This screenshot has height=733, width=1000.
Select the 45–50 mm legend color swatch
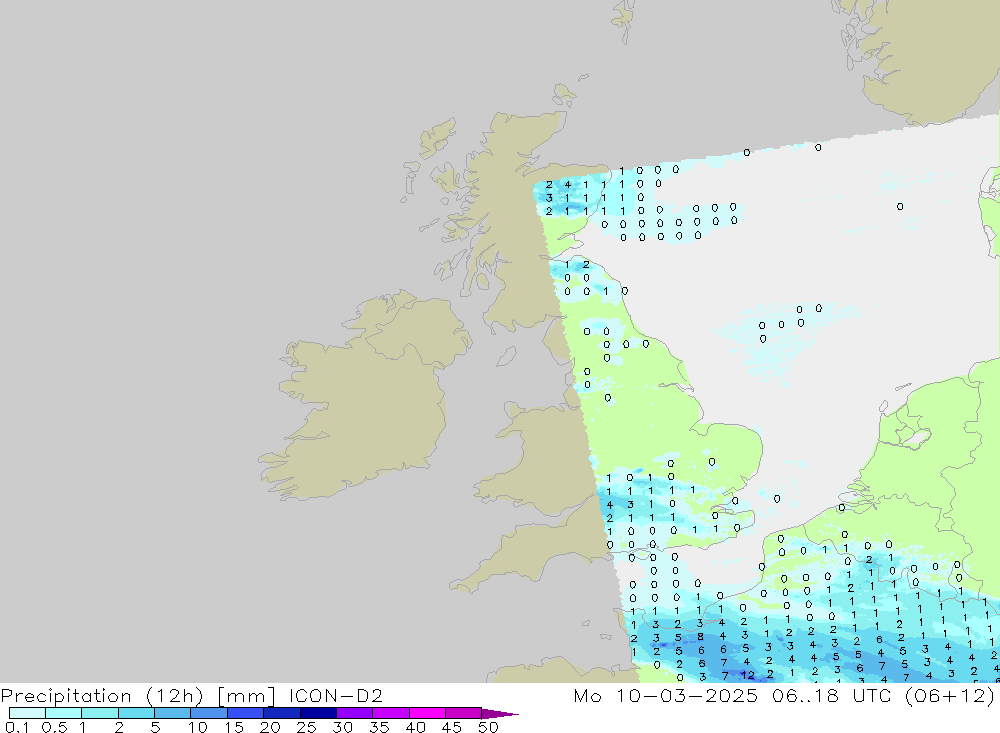(464, 713)
